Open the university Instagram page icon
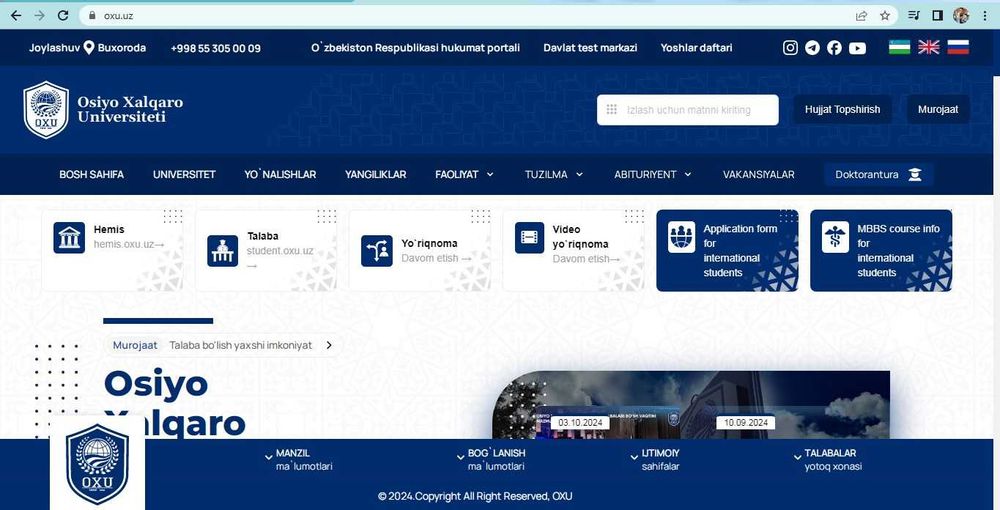The image size is (1000, 510). 790,48
